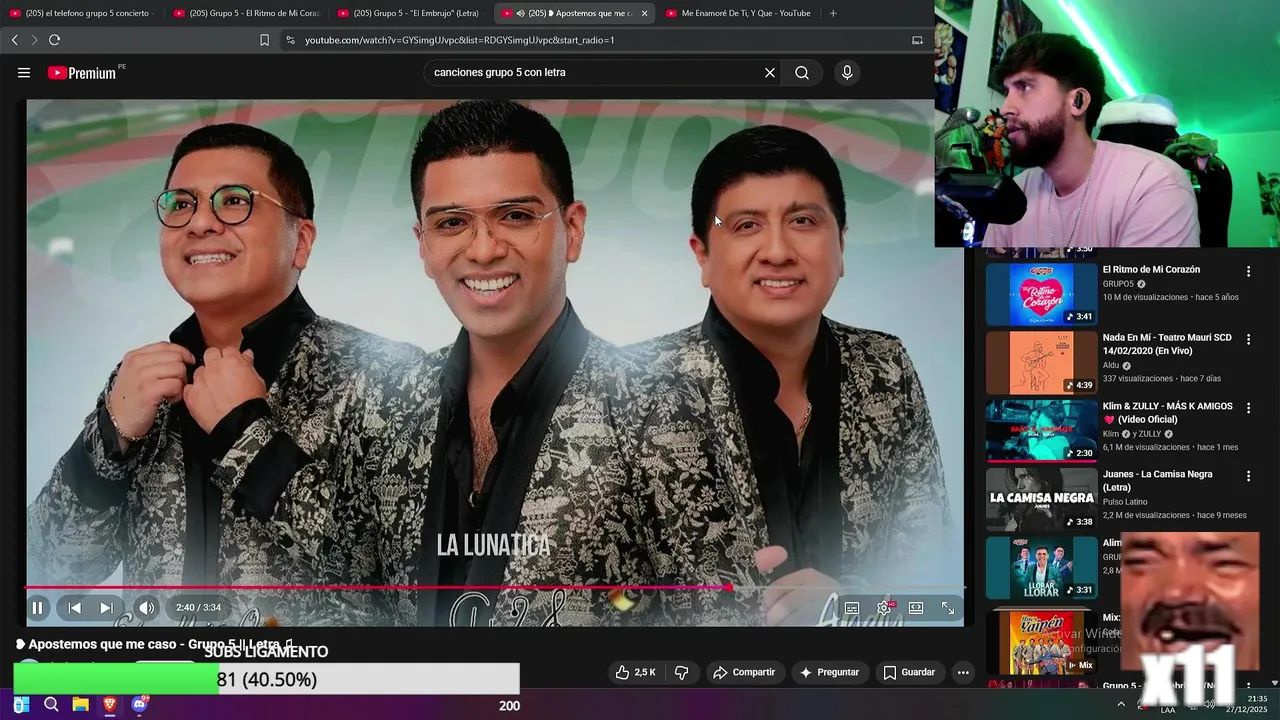1280x720 pixels.
Task: Open options for 'Klim & ZULLY' video
Action: pos(1248,408)
